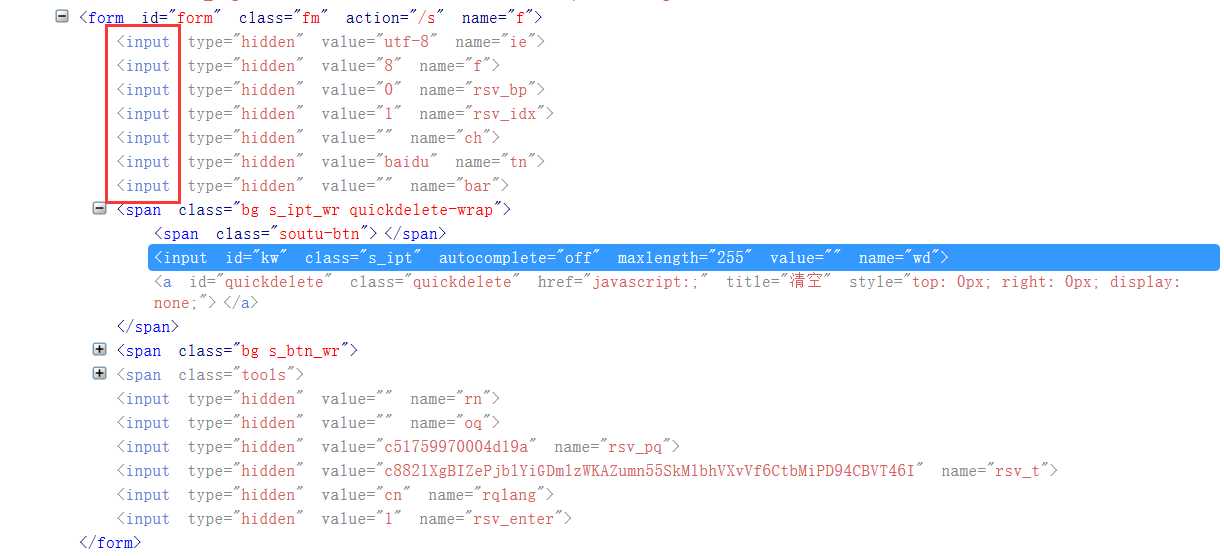
Task: Click the closing form tag
Action: [110, 542]
